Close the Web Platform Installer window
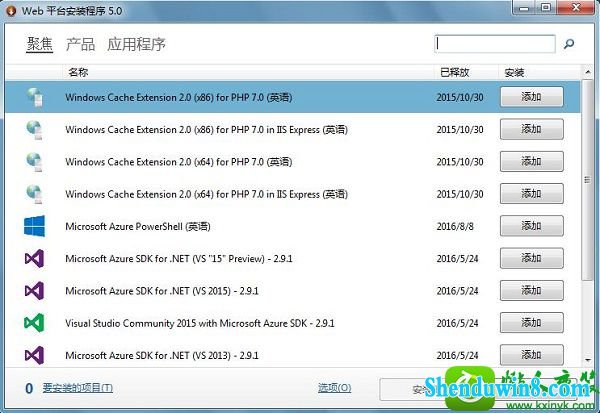Screen dimensions: 600x413 [x=577, y=8]
